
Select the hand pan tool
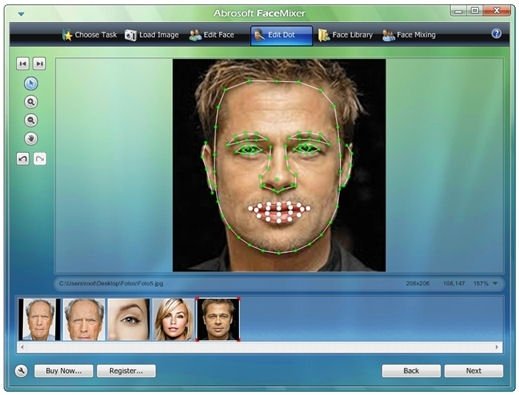click(x=31, y=139)
